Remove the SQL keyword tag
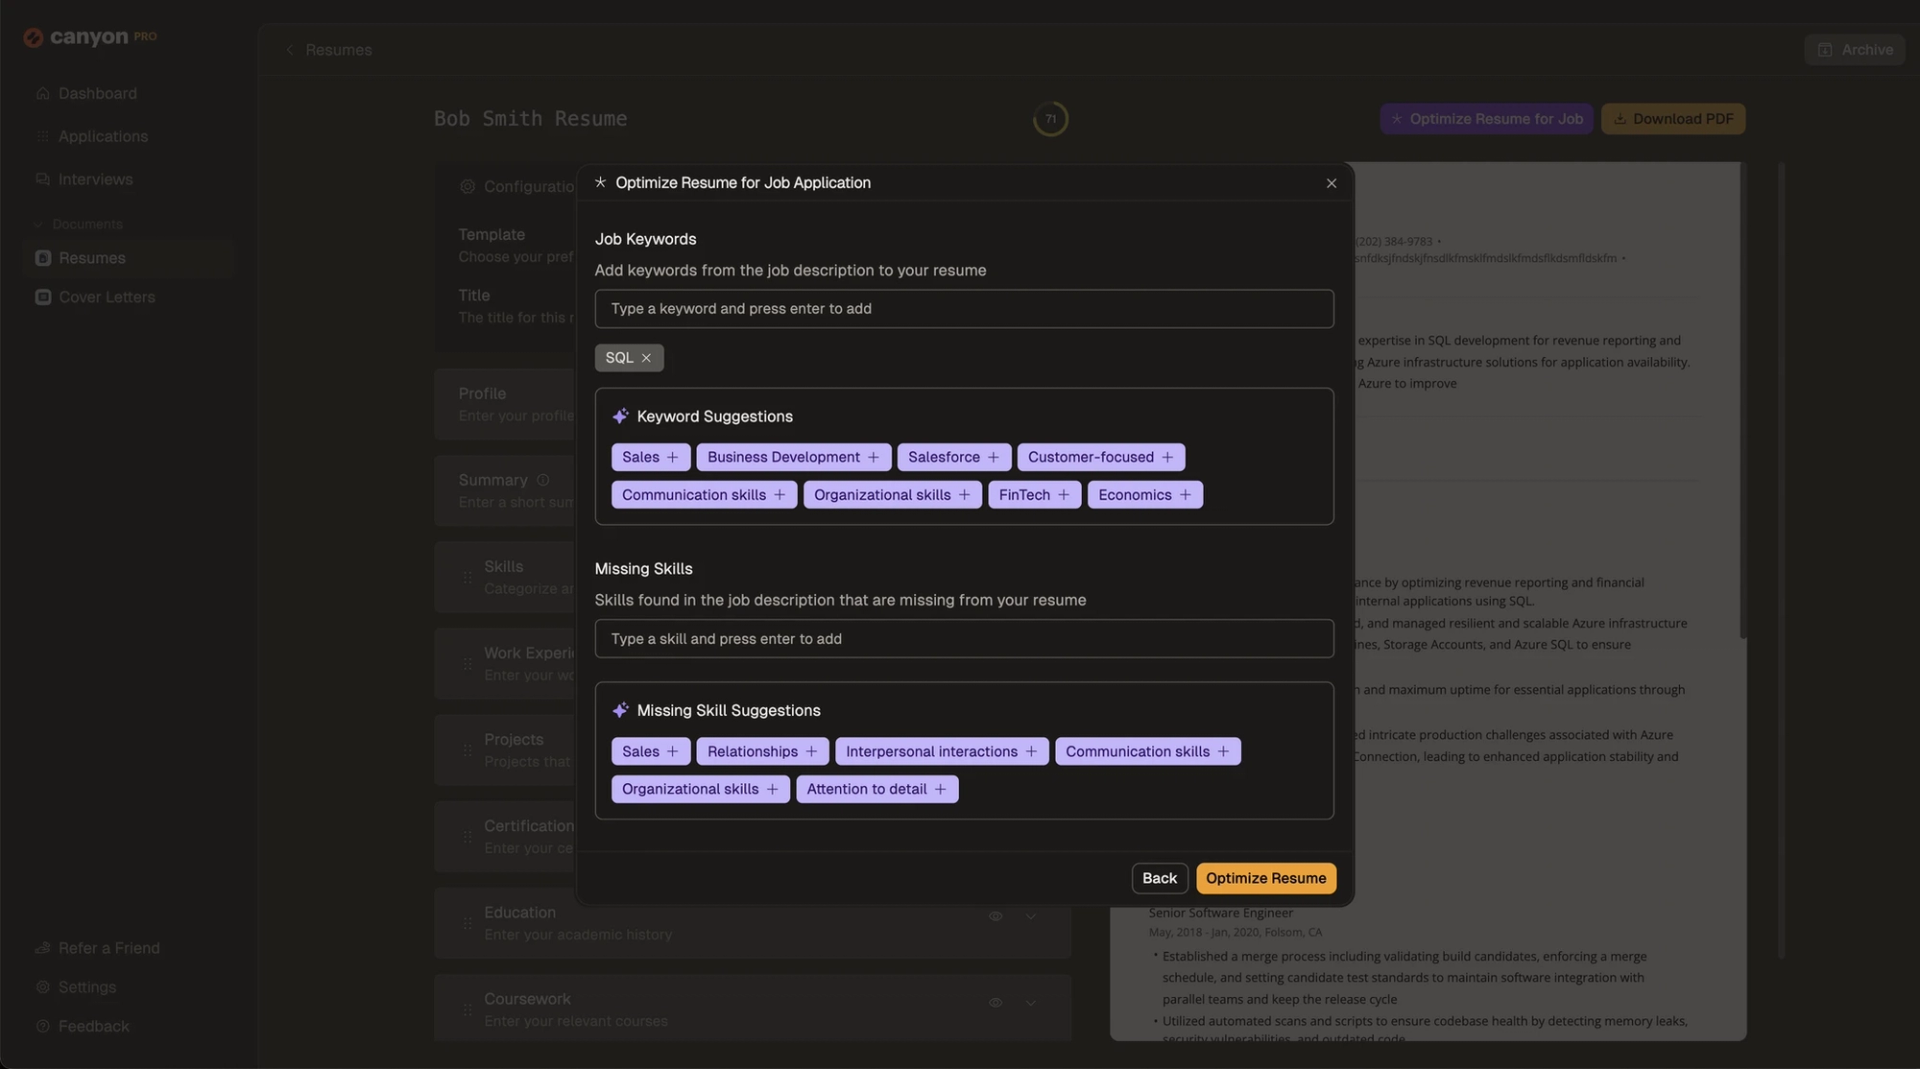 click(646, 358)
